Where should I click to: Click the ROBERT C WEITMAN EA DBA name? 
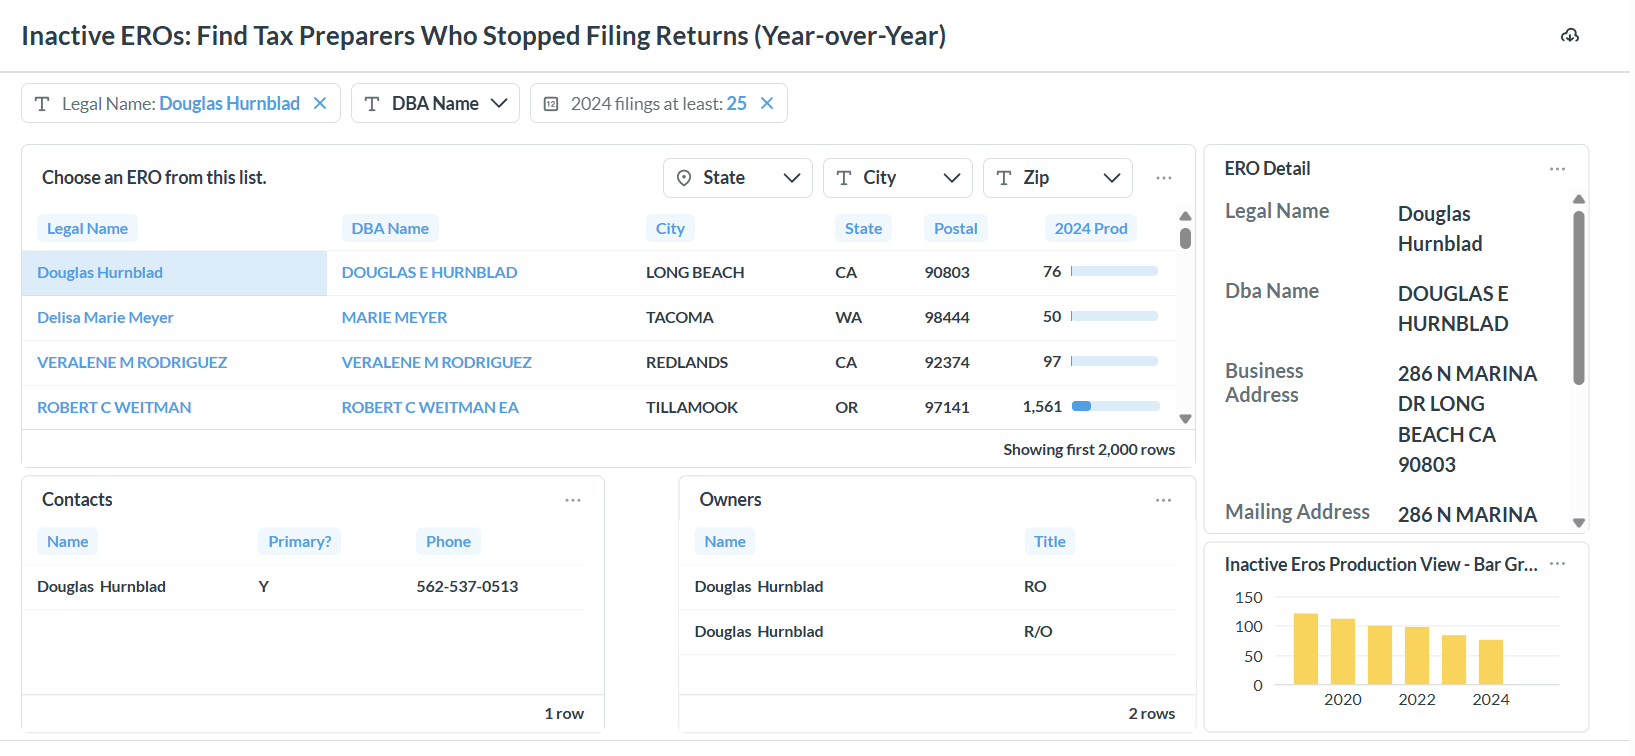[430, 407]
